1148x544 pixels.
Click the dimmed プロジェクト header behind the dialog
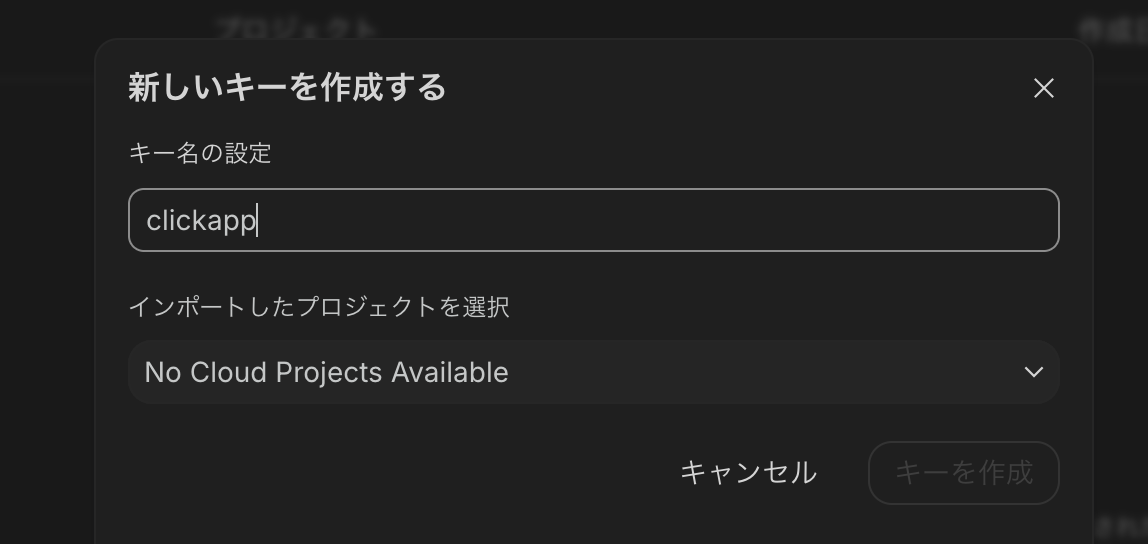coord(297,28)
